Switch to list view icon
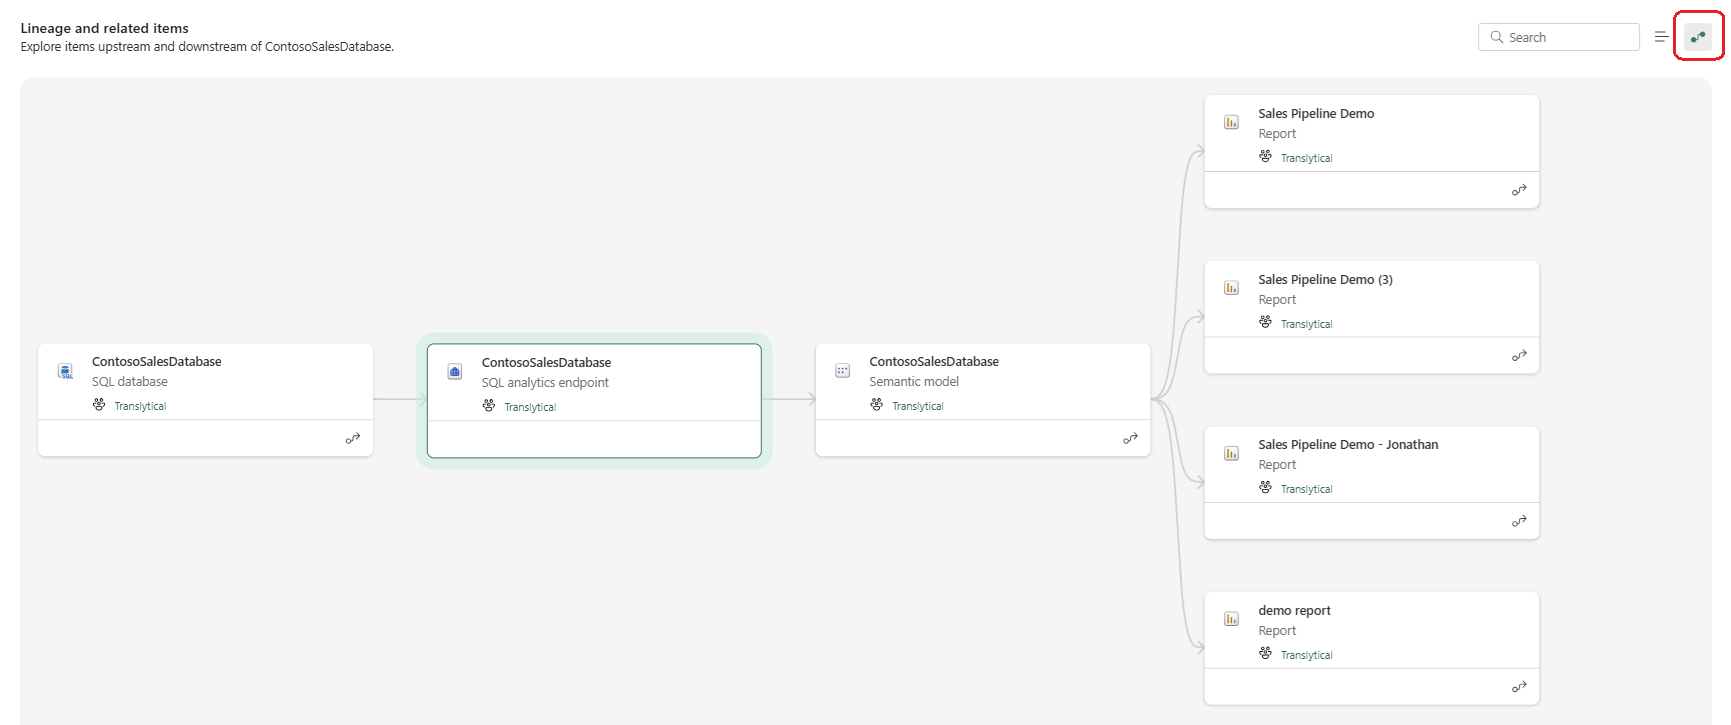Viewport: 1731px width, 725px height. [1661, 37]
